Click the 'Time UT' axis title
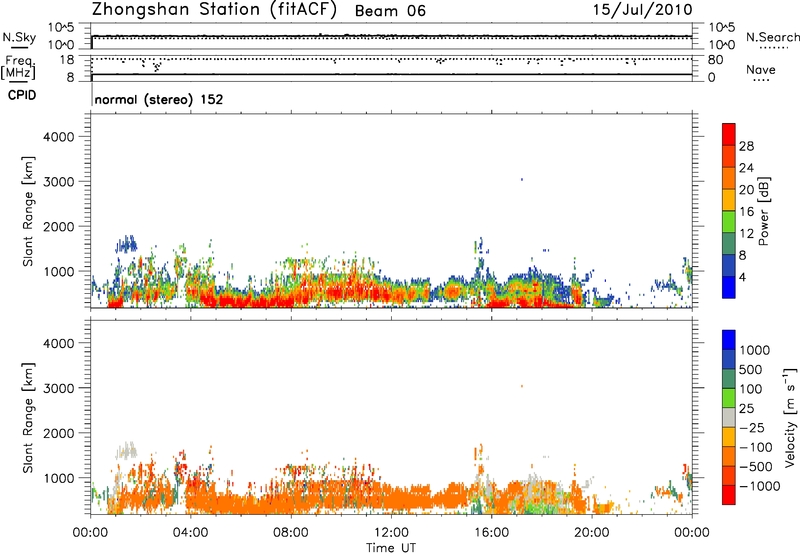The width and height of the screenshot is (800, 554). pos(391,547)
